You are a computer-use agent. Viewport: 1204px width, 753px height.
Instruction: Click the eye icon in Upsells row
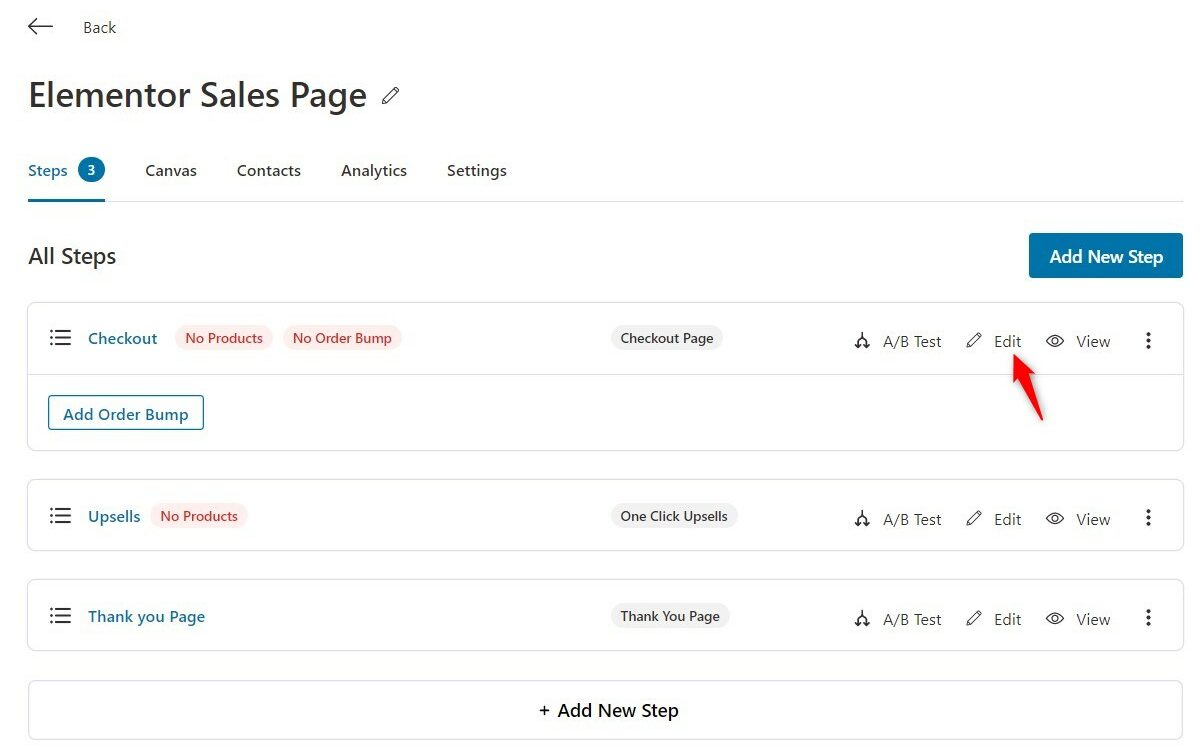(1055, 519)
